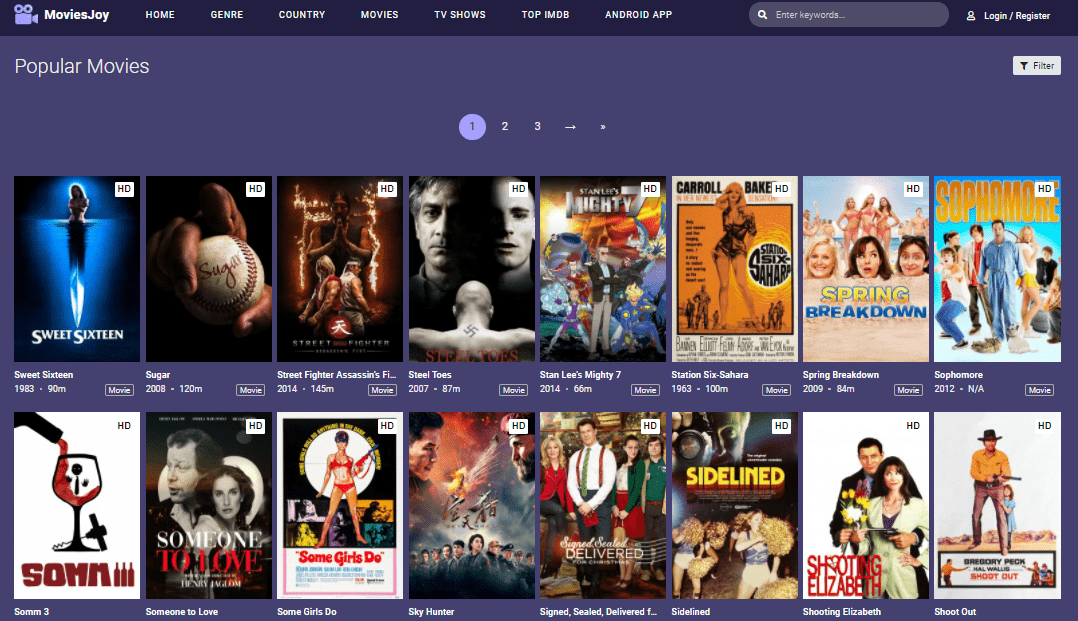Click the Spring Breakdown title link
This screenshot has width=1078, height=621.
pos(841,375)
